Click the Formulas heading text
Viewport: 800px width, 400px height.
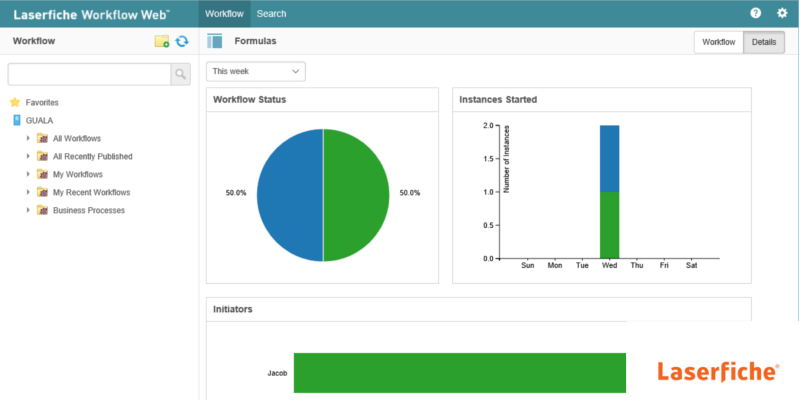(256, 41)
